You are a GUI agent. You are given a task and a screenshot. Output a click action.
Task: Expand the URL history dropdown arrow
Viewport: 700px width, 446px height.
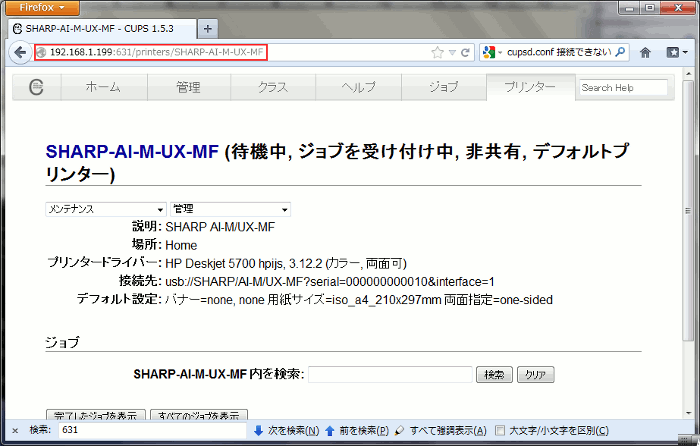coord(451,52)
